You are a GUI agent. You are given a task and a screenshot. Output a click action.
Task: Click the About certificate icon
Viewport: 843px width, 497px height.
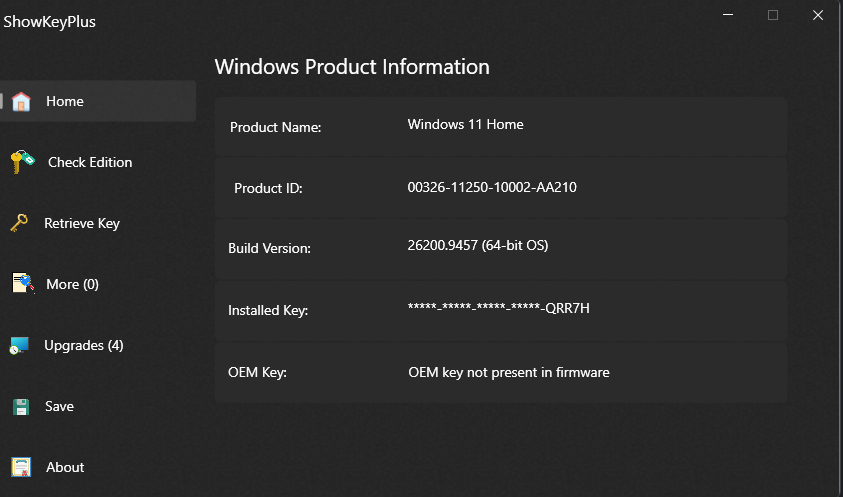pyautogui.click(x=22, y=467)
